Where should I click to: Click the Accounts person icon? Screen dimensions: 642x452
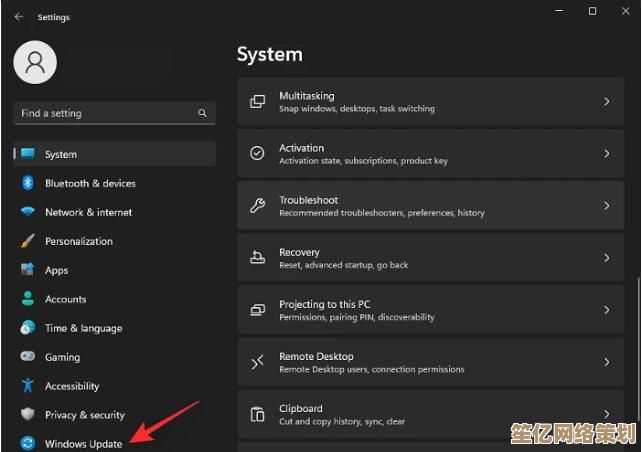[x=27, y=298]
